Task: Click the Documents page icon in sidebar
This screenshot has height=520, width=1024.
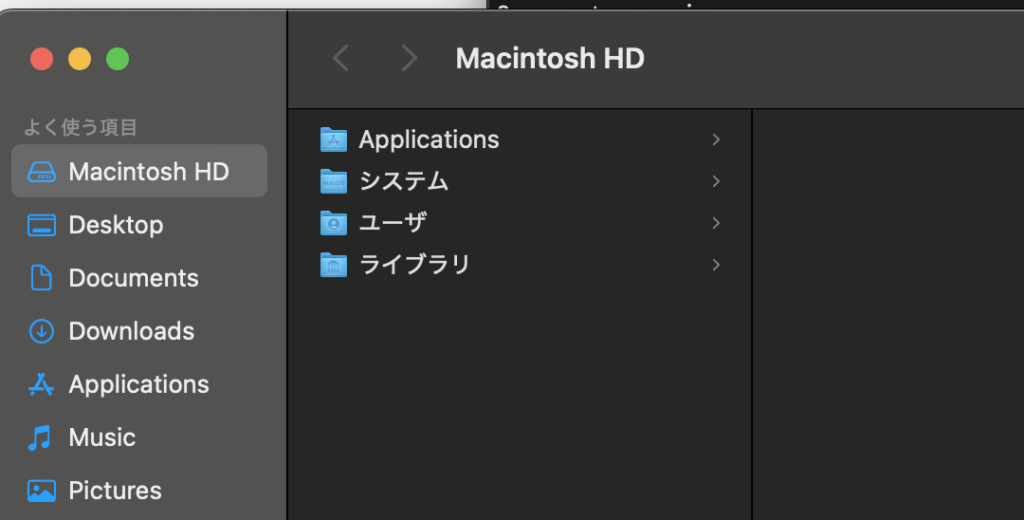Action: (41, 278)
